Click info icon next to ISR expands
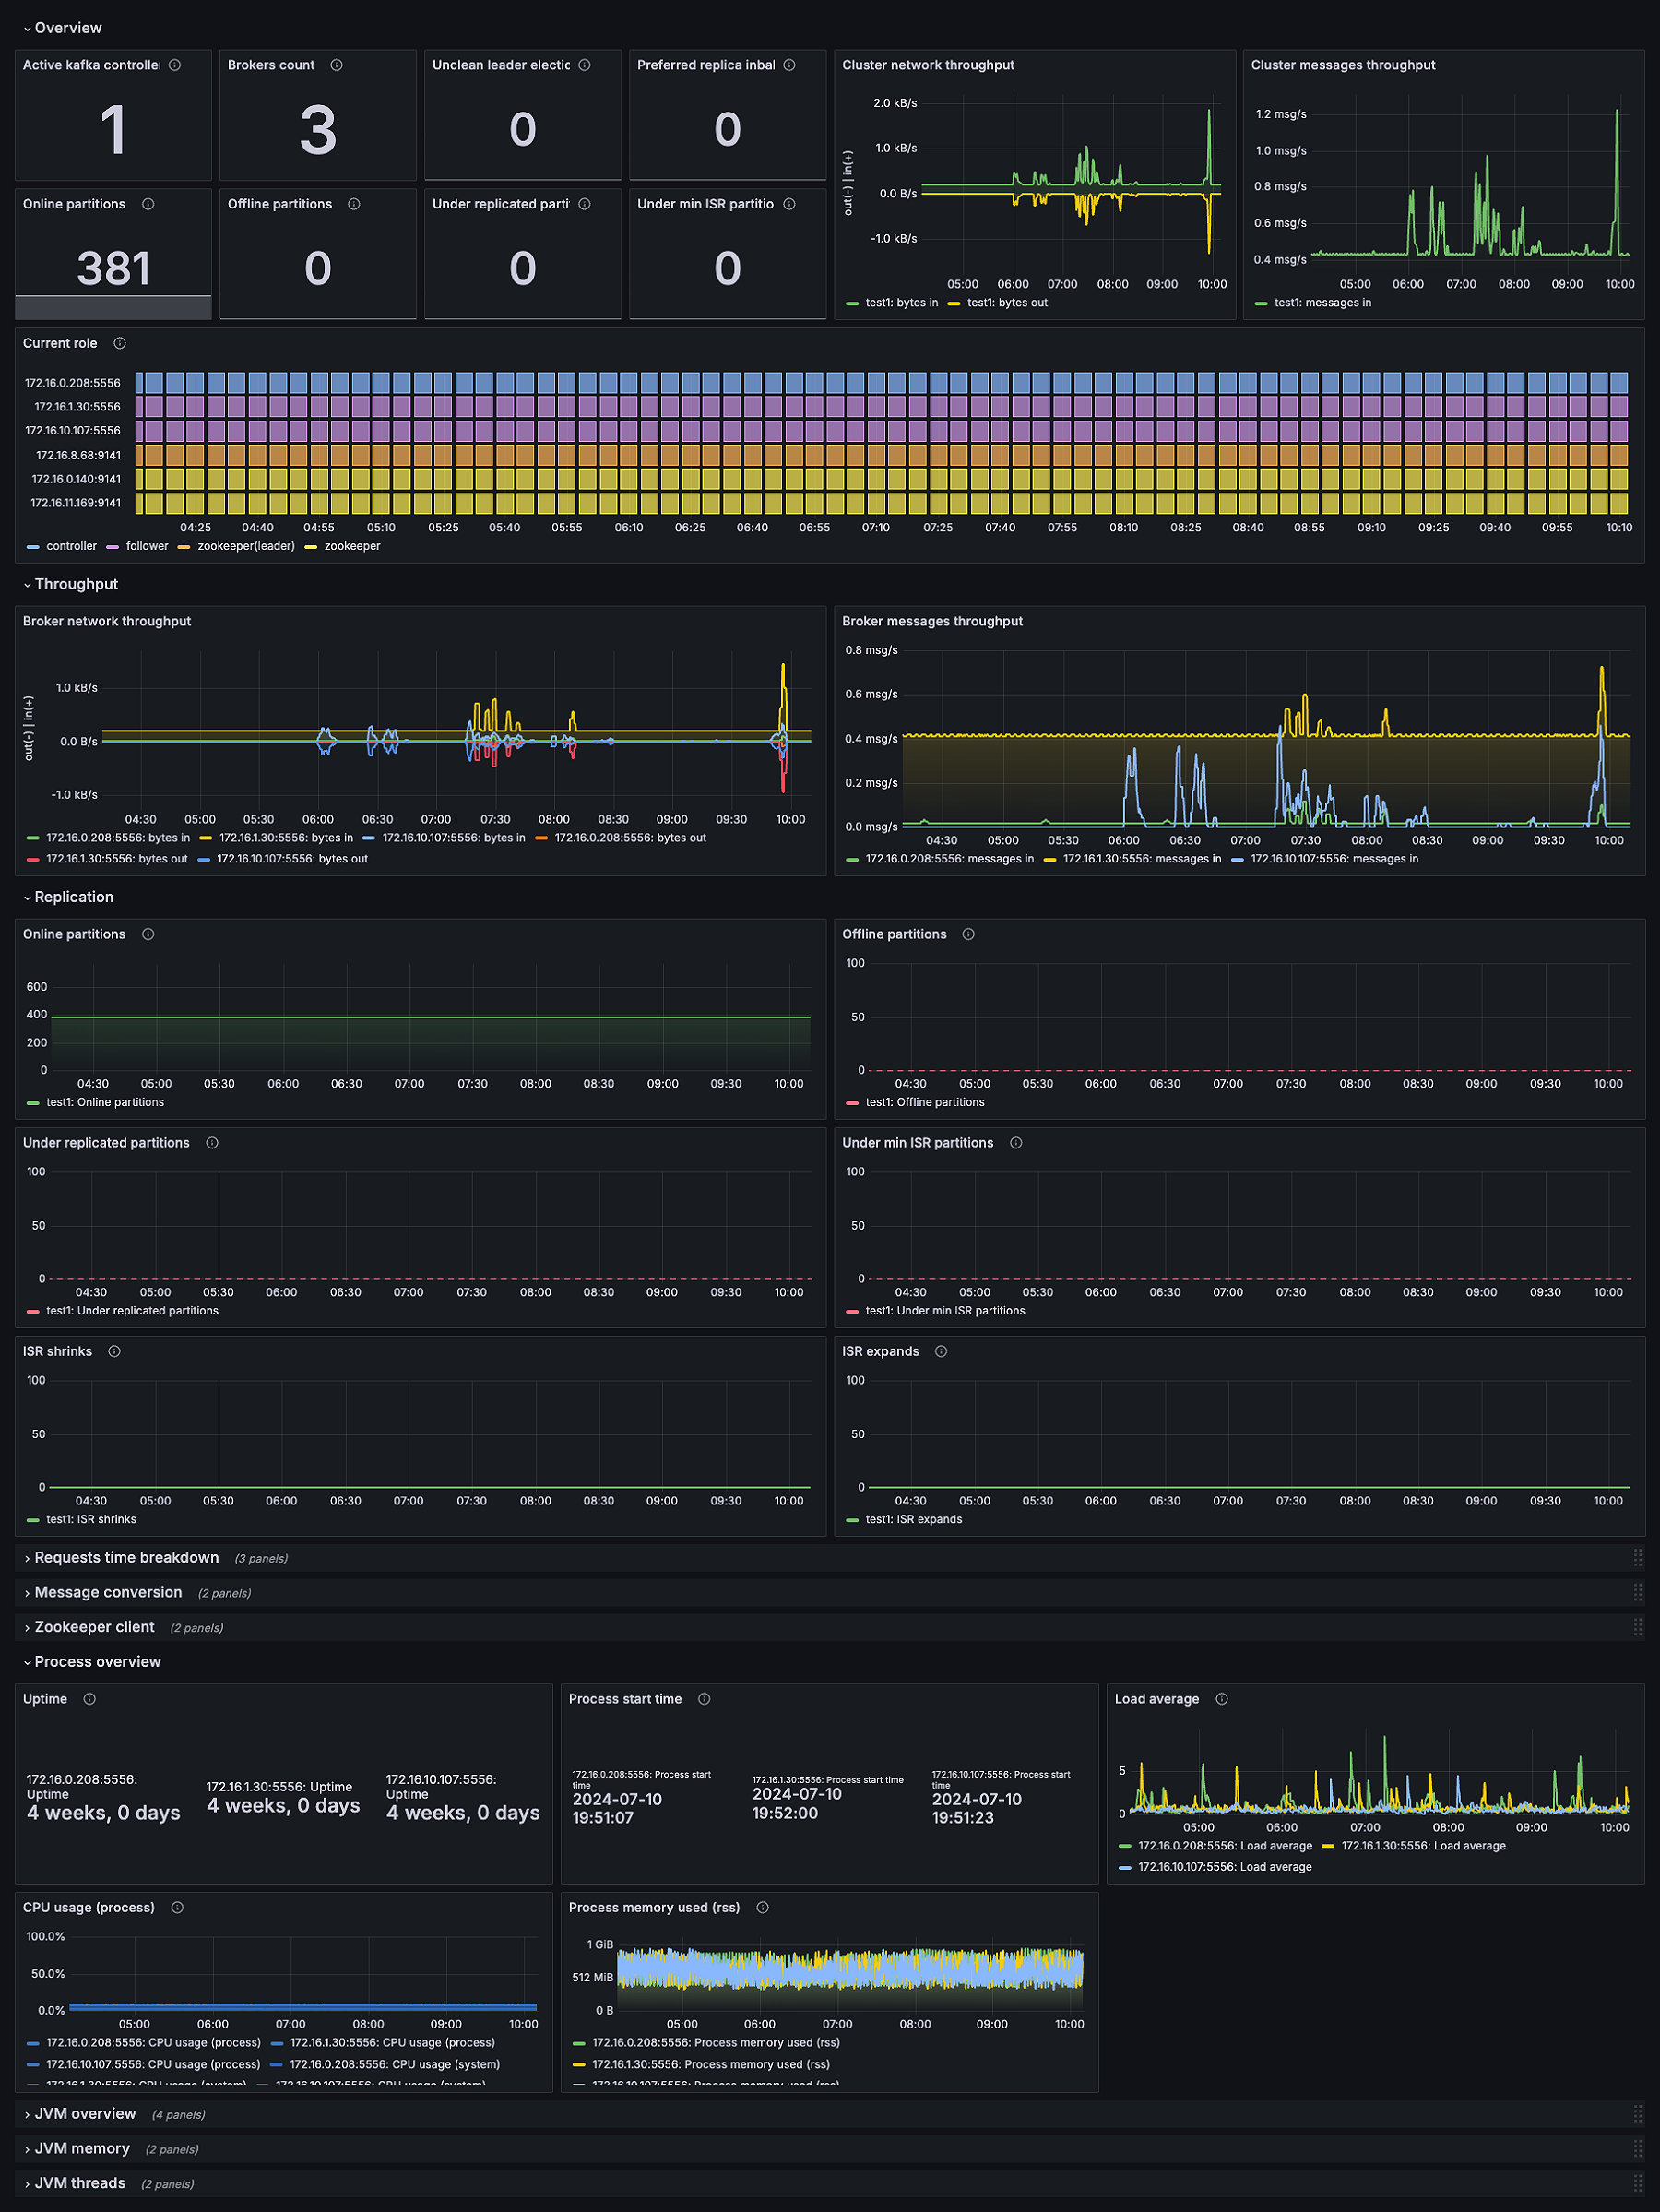Viewport: 1660px width, 2212px height. point(941,1351)
